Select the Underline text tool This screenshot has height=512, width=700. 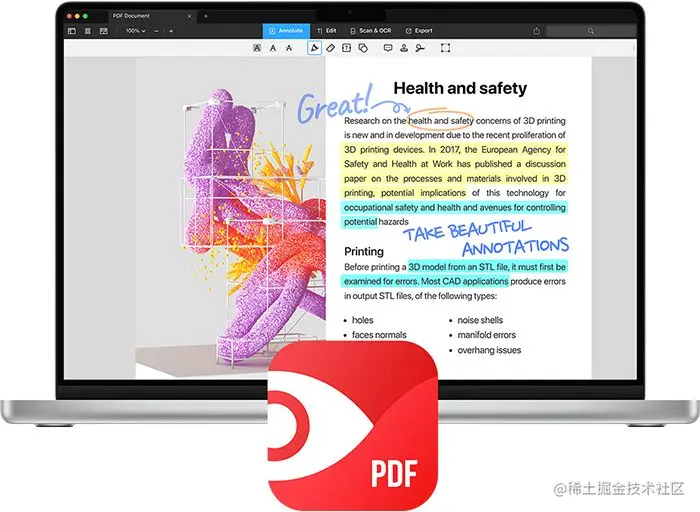click(x=273, y=48)
